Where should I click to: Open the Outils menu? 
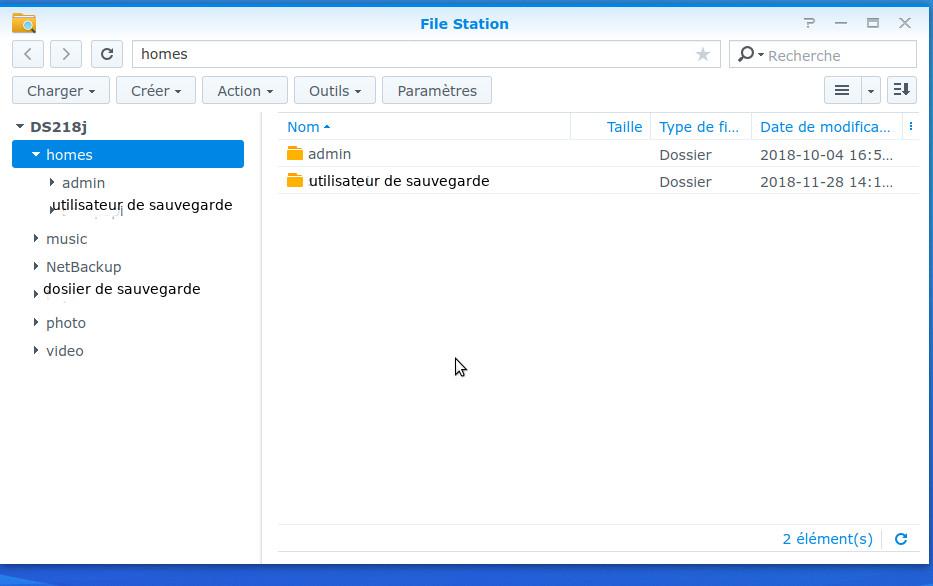[x=335, y=90]
